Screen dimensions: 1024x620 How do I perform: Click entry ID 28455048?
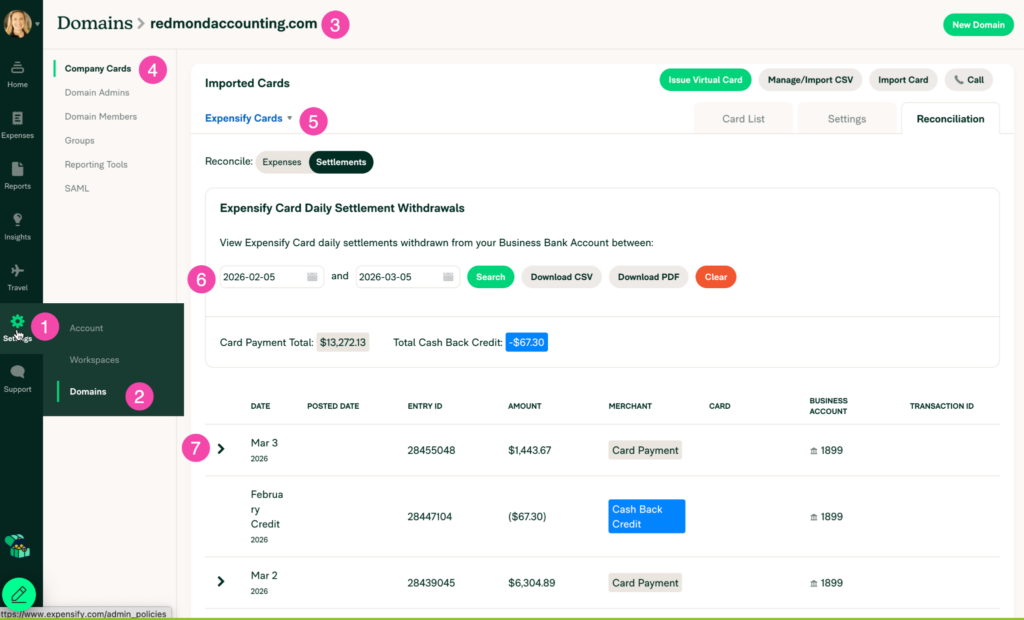click(x=431, y=450)
